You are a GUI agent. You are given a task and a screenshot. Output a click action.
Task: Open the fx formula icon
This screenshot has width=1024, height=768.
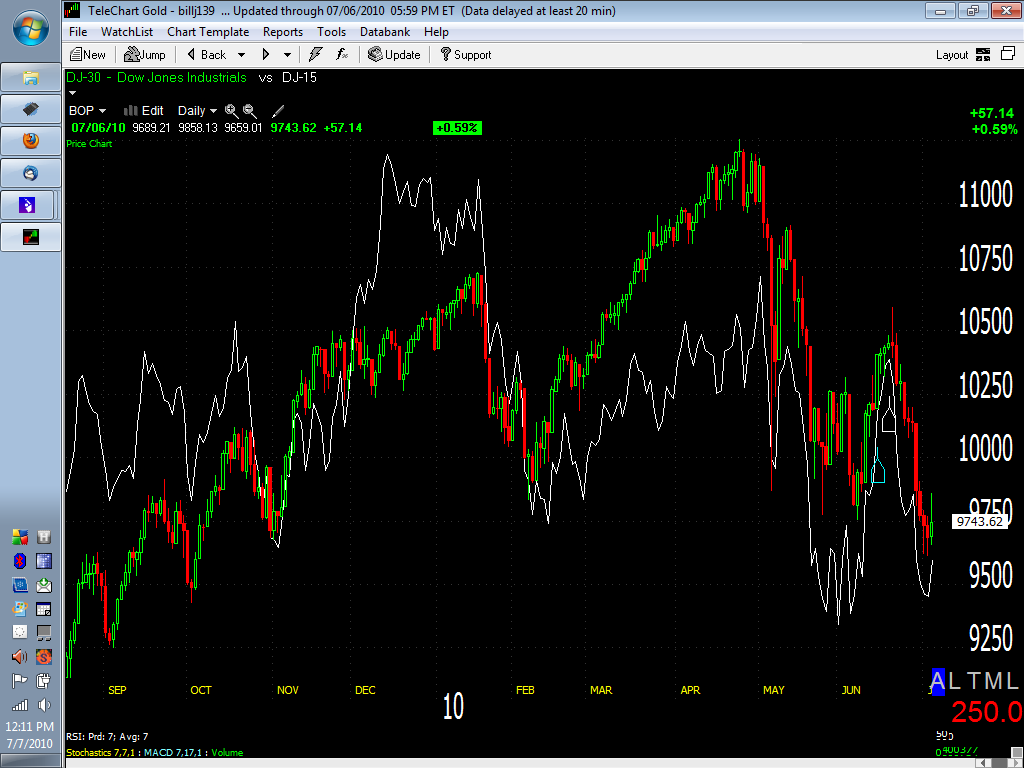(x=342, y=55)
